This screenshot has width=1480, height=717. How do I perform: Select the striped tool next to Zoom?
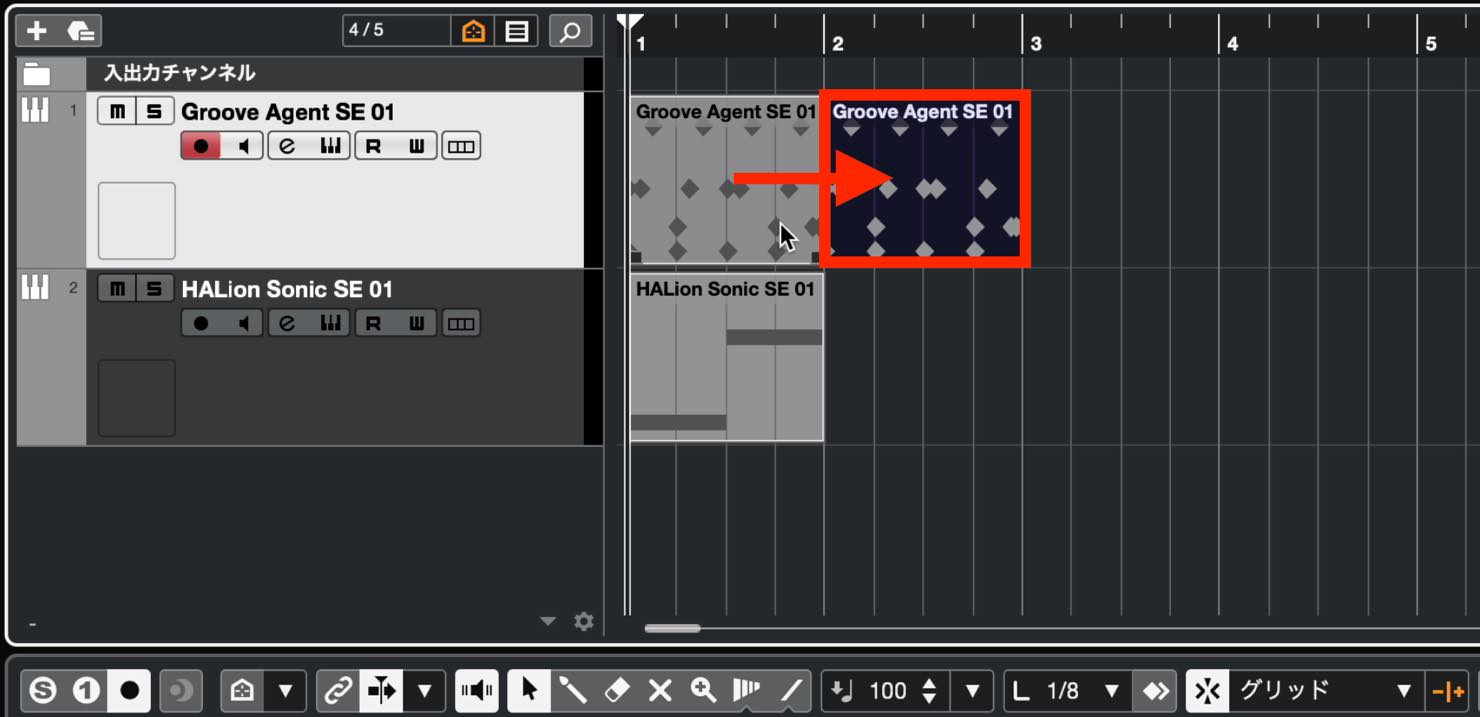pos(746,690)
